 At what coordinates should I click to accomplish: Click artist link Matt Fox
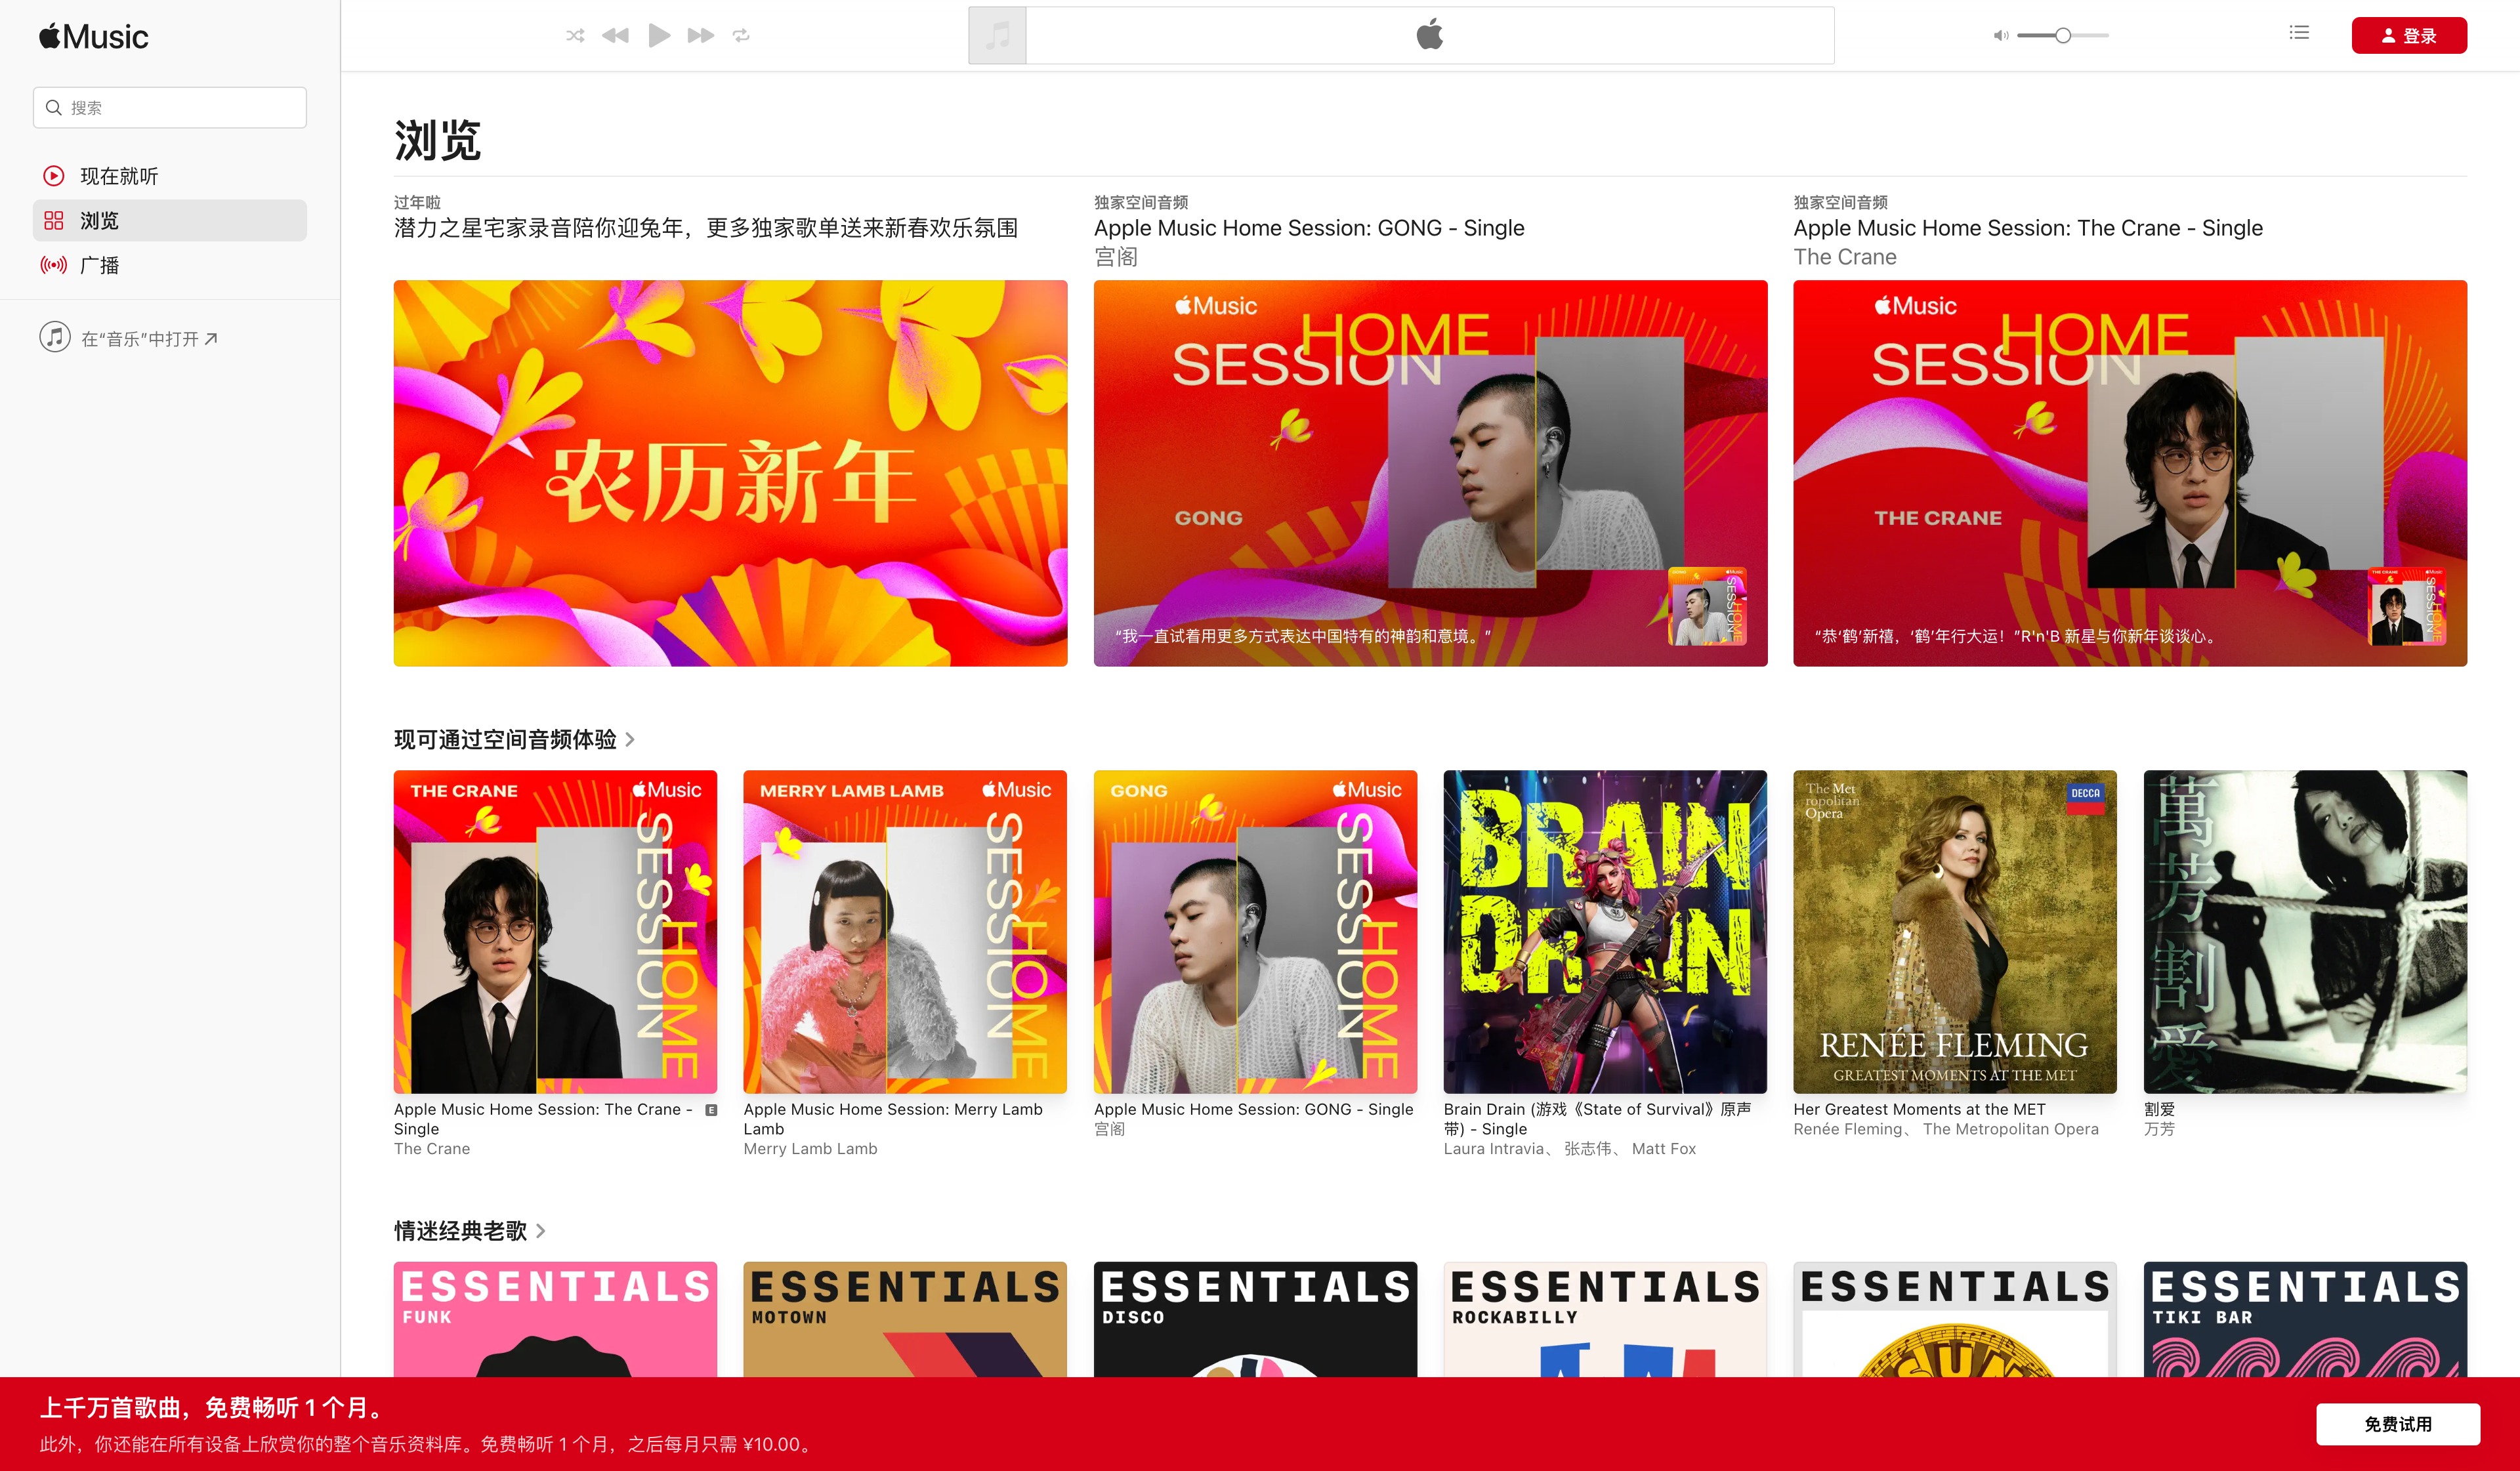(x=1663, y=1149)
